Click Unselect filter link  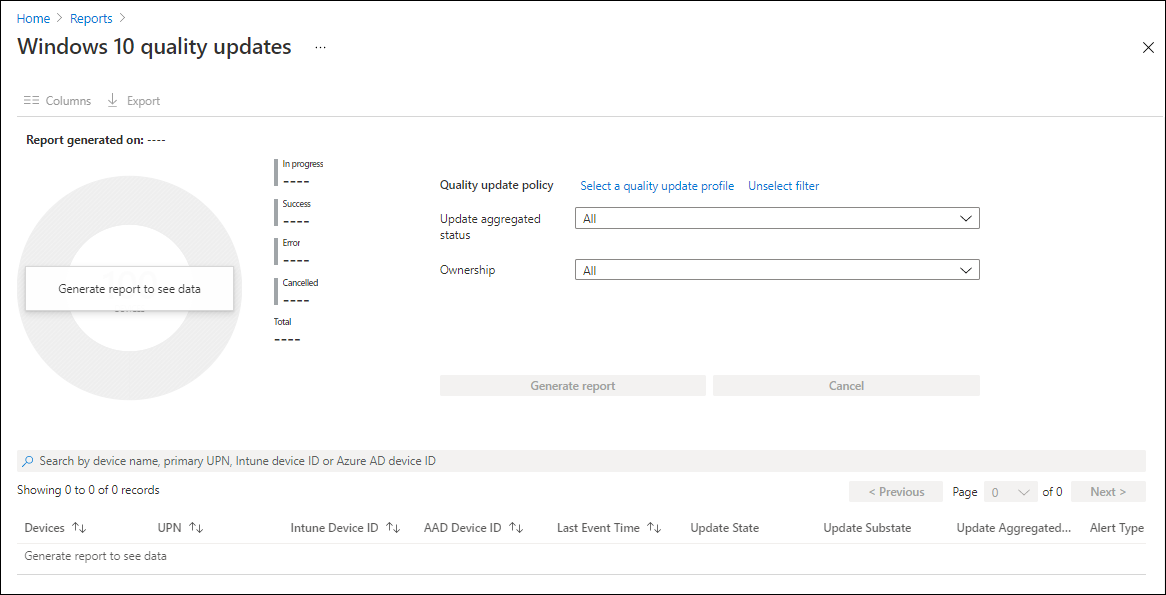pos(784,186)
